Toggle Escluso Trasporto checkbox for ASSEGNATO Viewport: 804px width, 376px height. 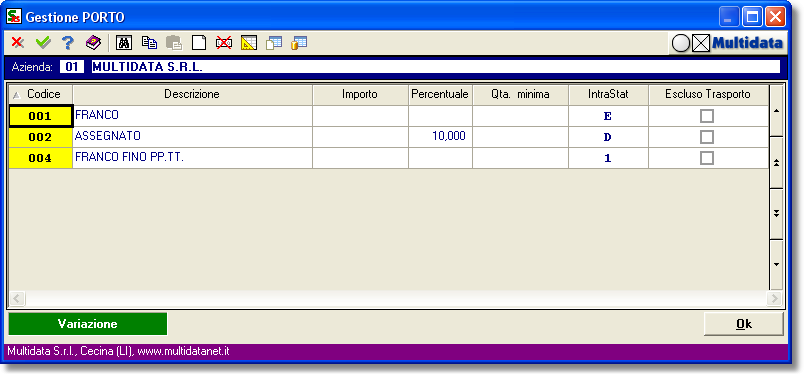[707, 137]
